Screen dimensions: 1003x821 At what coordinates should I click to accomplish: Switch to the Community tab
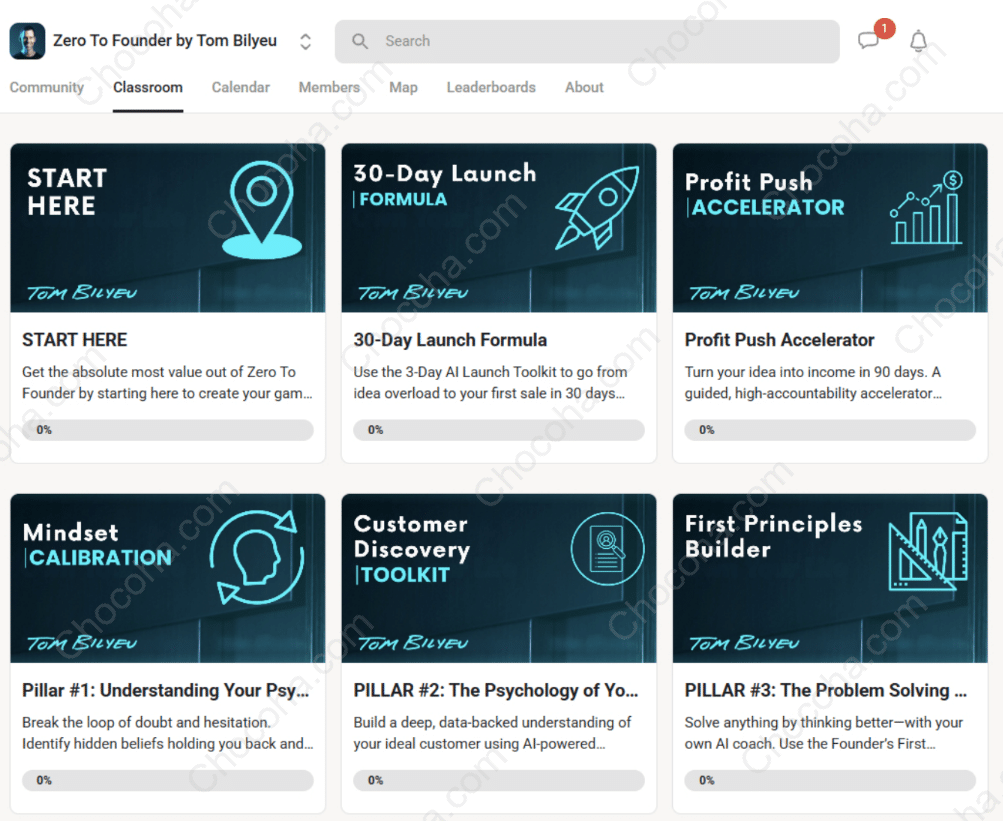pyautogui.click(x=47, y=88)
